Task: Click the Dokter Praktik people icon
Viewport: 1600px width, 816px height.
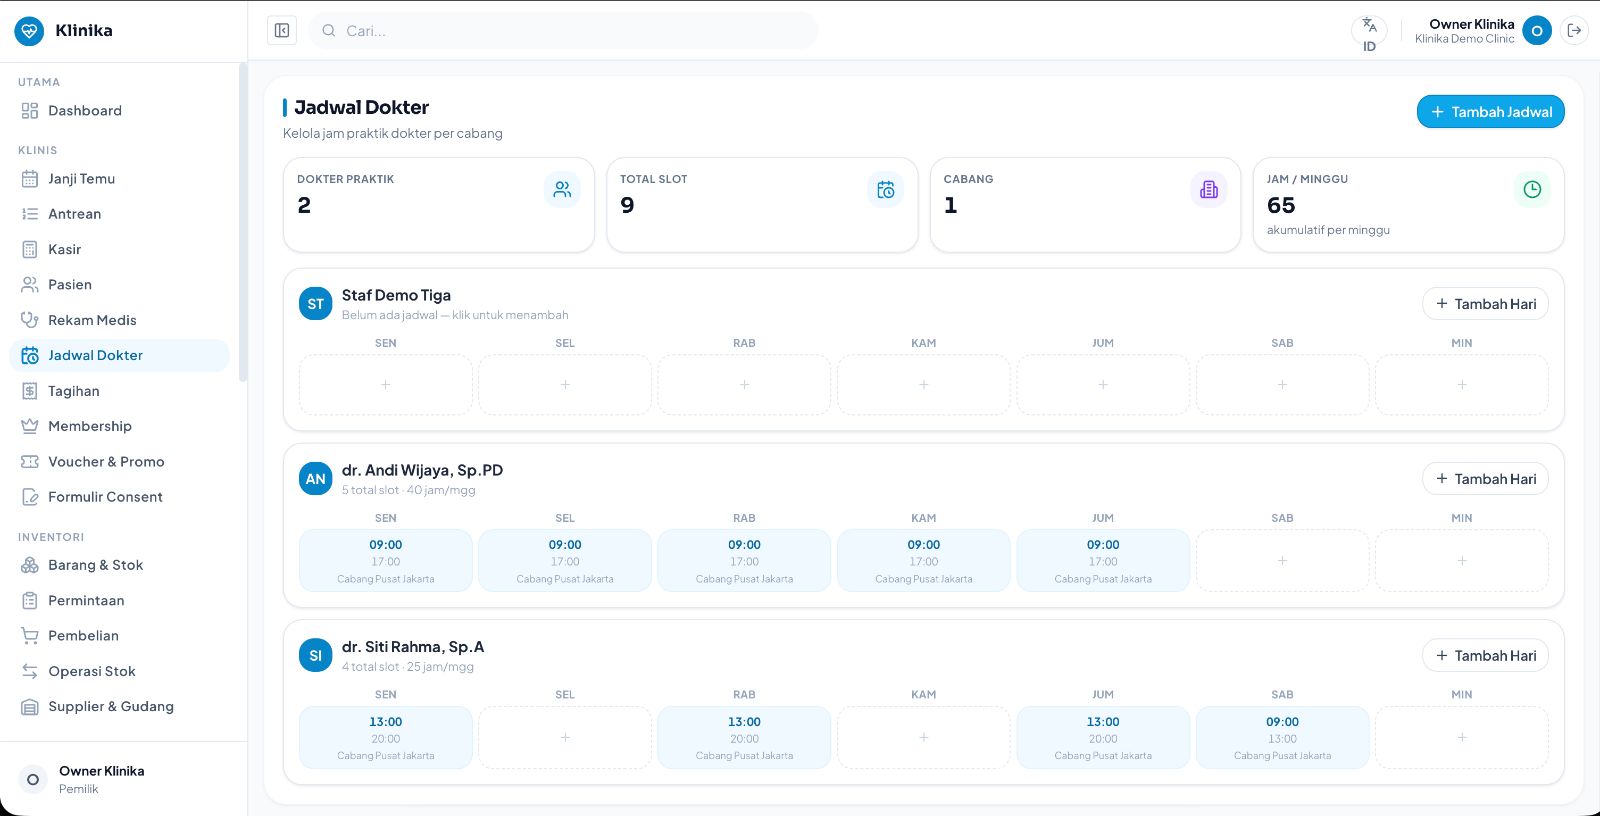Action: tap(562, 189)
